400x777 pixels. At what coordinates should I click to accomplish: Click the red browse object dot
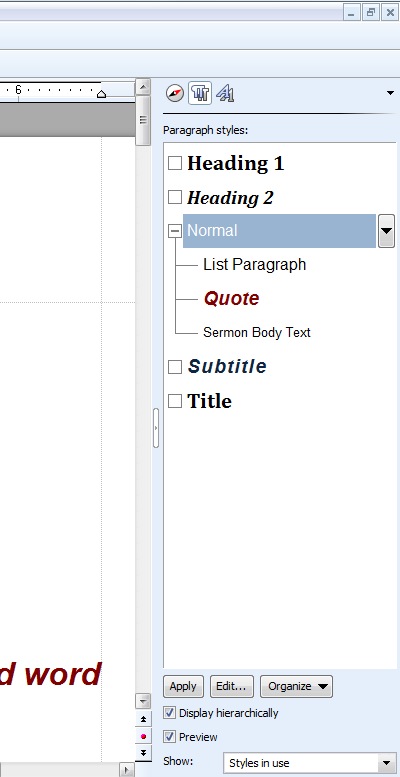pos(143,736)
